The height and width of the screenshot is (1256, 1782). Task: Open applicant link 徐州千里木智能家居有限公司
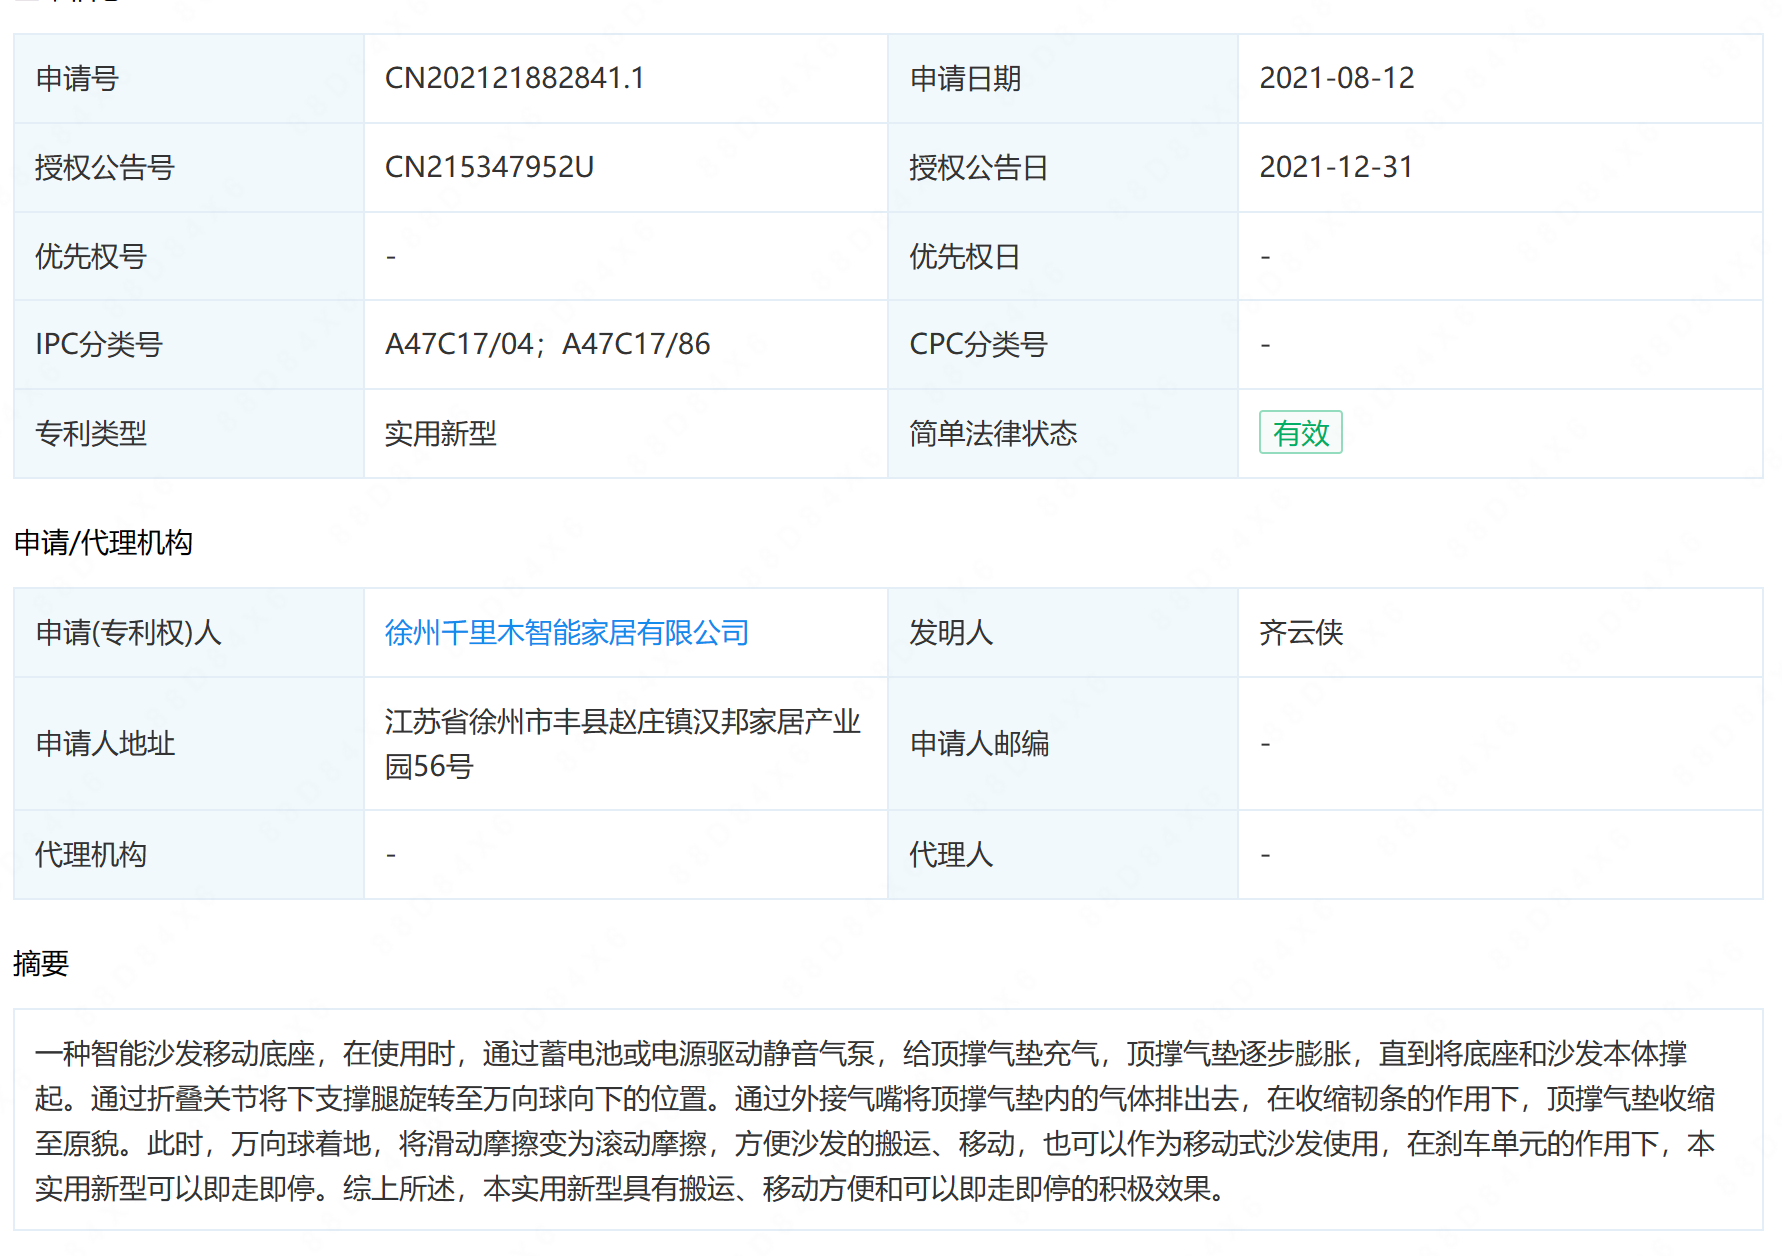pos(567,633)
